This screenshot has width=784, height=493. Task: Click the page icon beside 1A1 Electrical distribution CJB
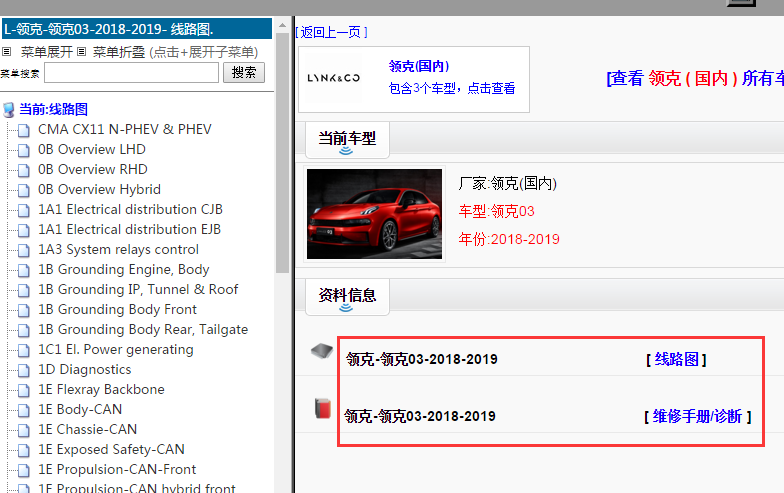pos(24,210)
